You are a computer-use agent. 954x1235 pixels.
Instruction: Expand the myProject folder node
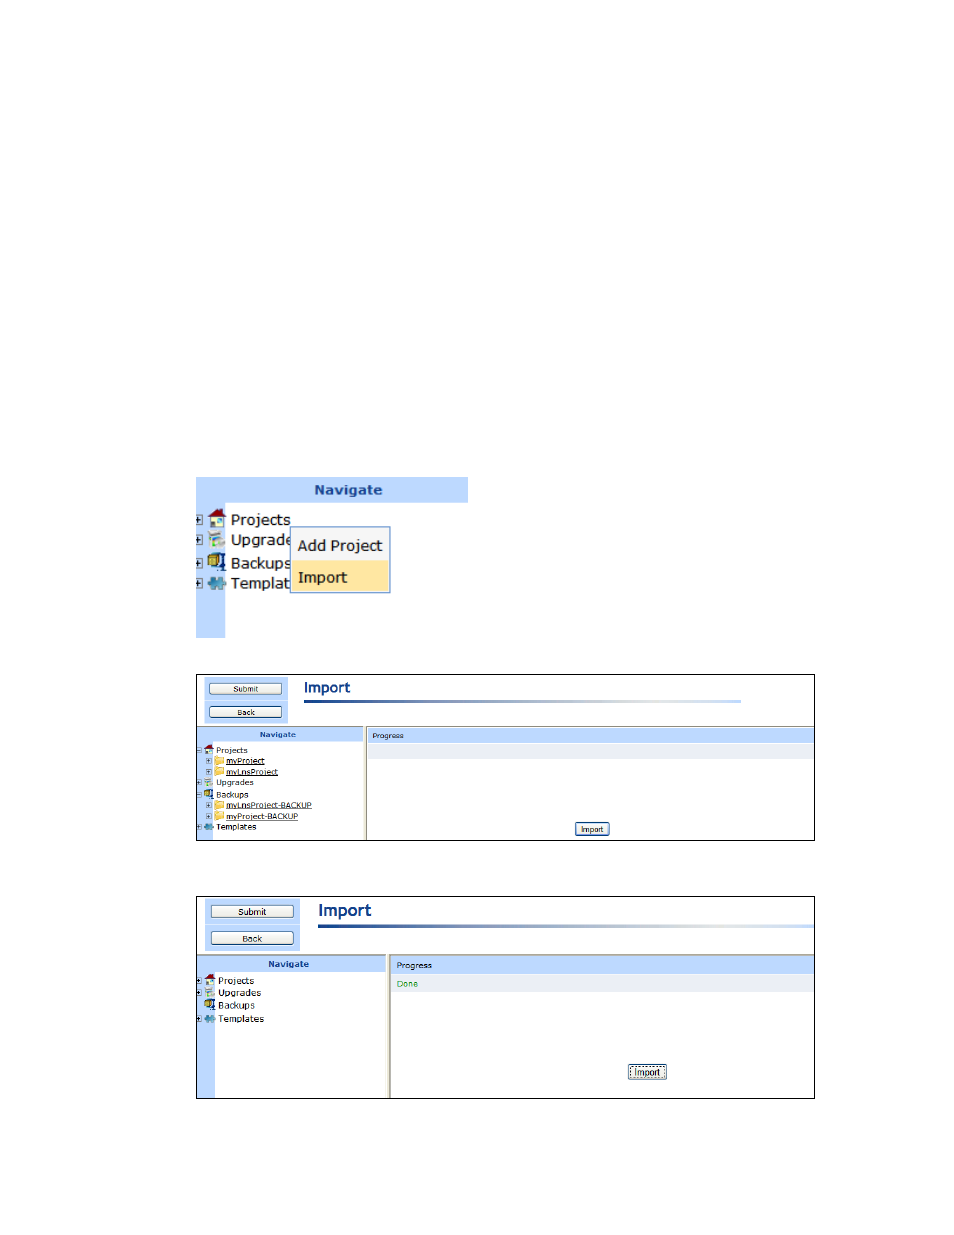coord(209,761)
